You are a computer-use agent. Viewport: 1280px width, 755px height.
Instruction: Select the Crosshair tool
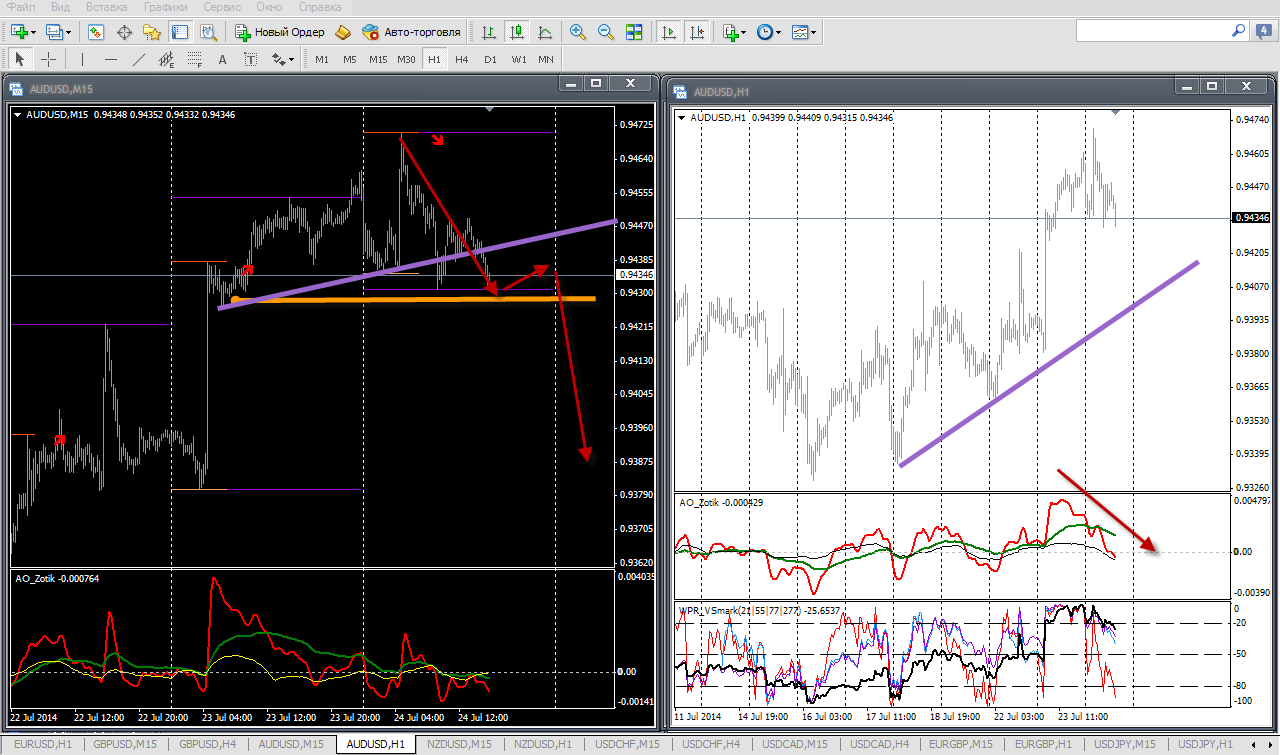click(x=48, y=59)
